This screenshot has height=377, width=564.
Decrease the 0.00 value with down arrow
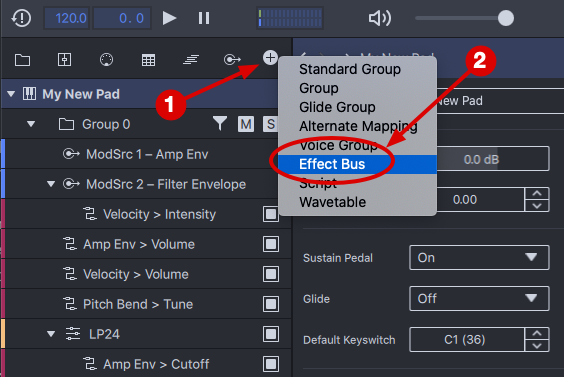click(537, 206)
